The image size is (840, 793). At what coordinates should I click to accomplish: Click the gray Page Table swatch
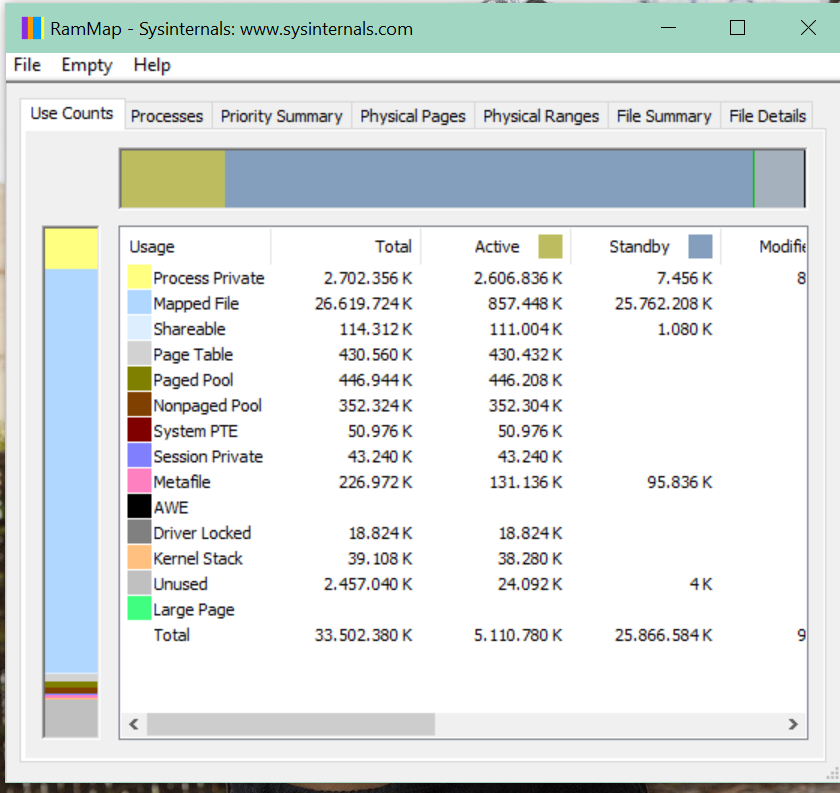coord(139,354)
